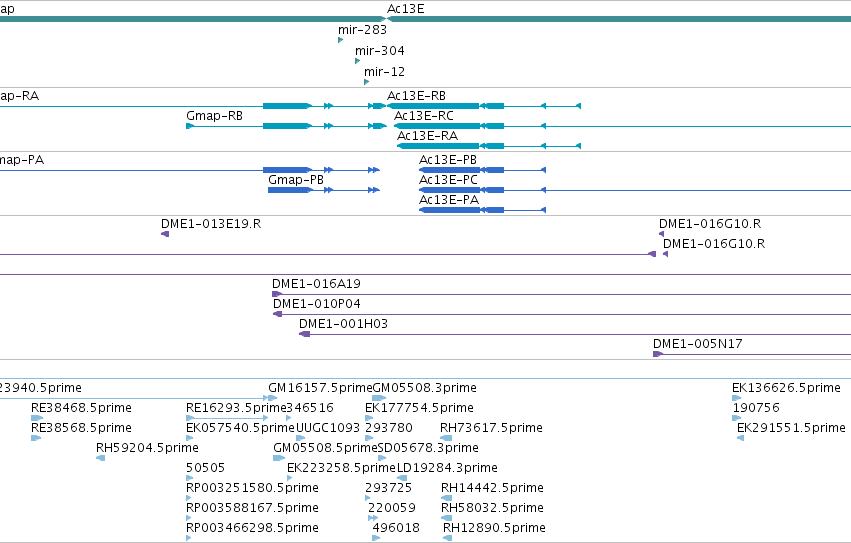Screen dimensions: 851x543
Task: Click the DME1-010P04 arrow glyph
Action: point(277,314)
